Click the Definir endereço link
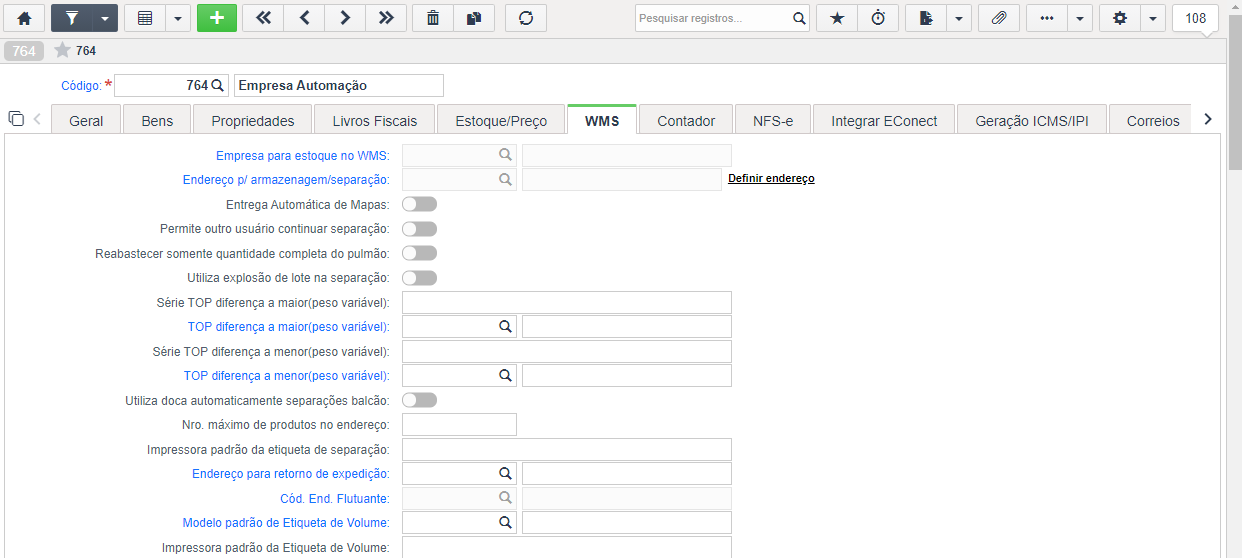Screen dimensions: 1242x558 [771, 178]
